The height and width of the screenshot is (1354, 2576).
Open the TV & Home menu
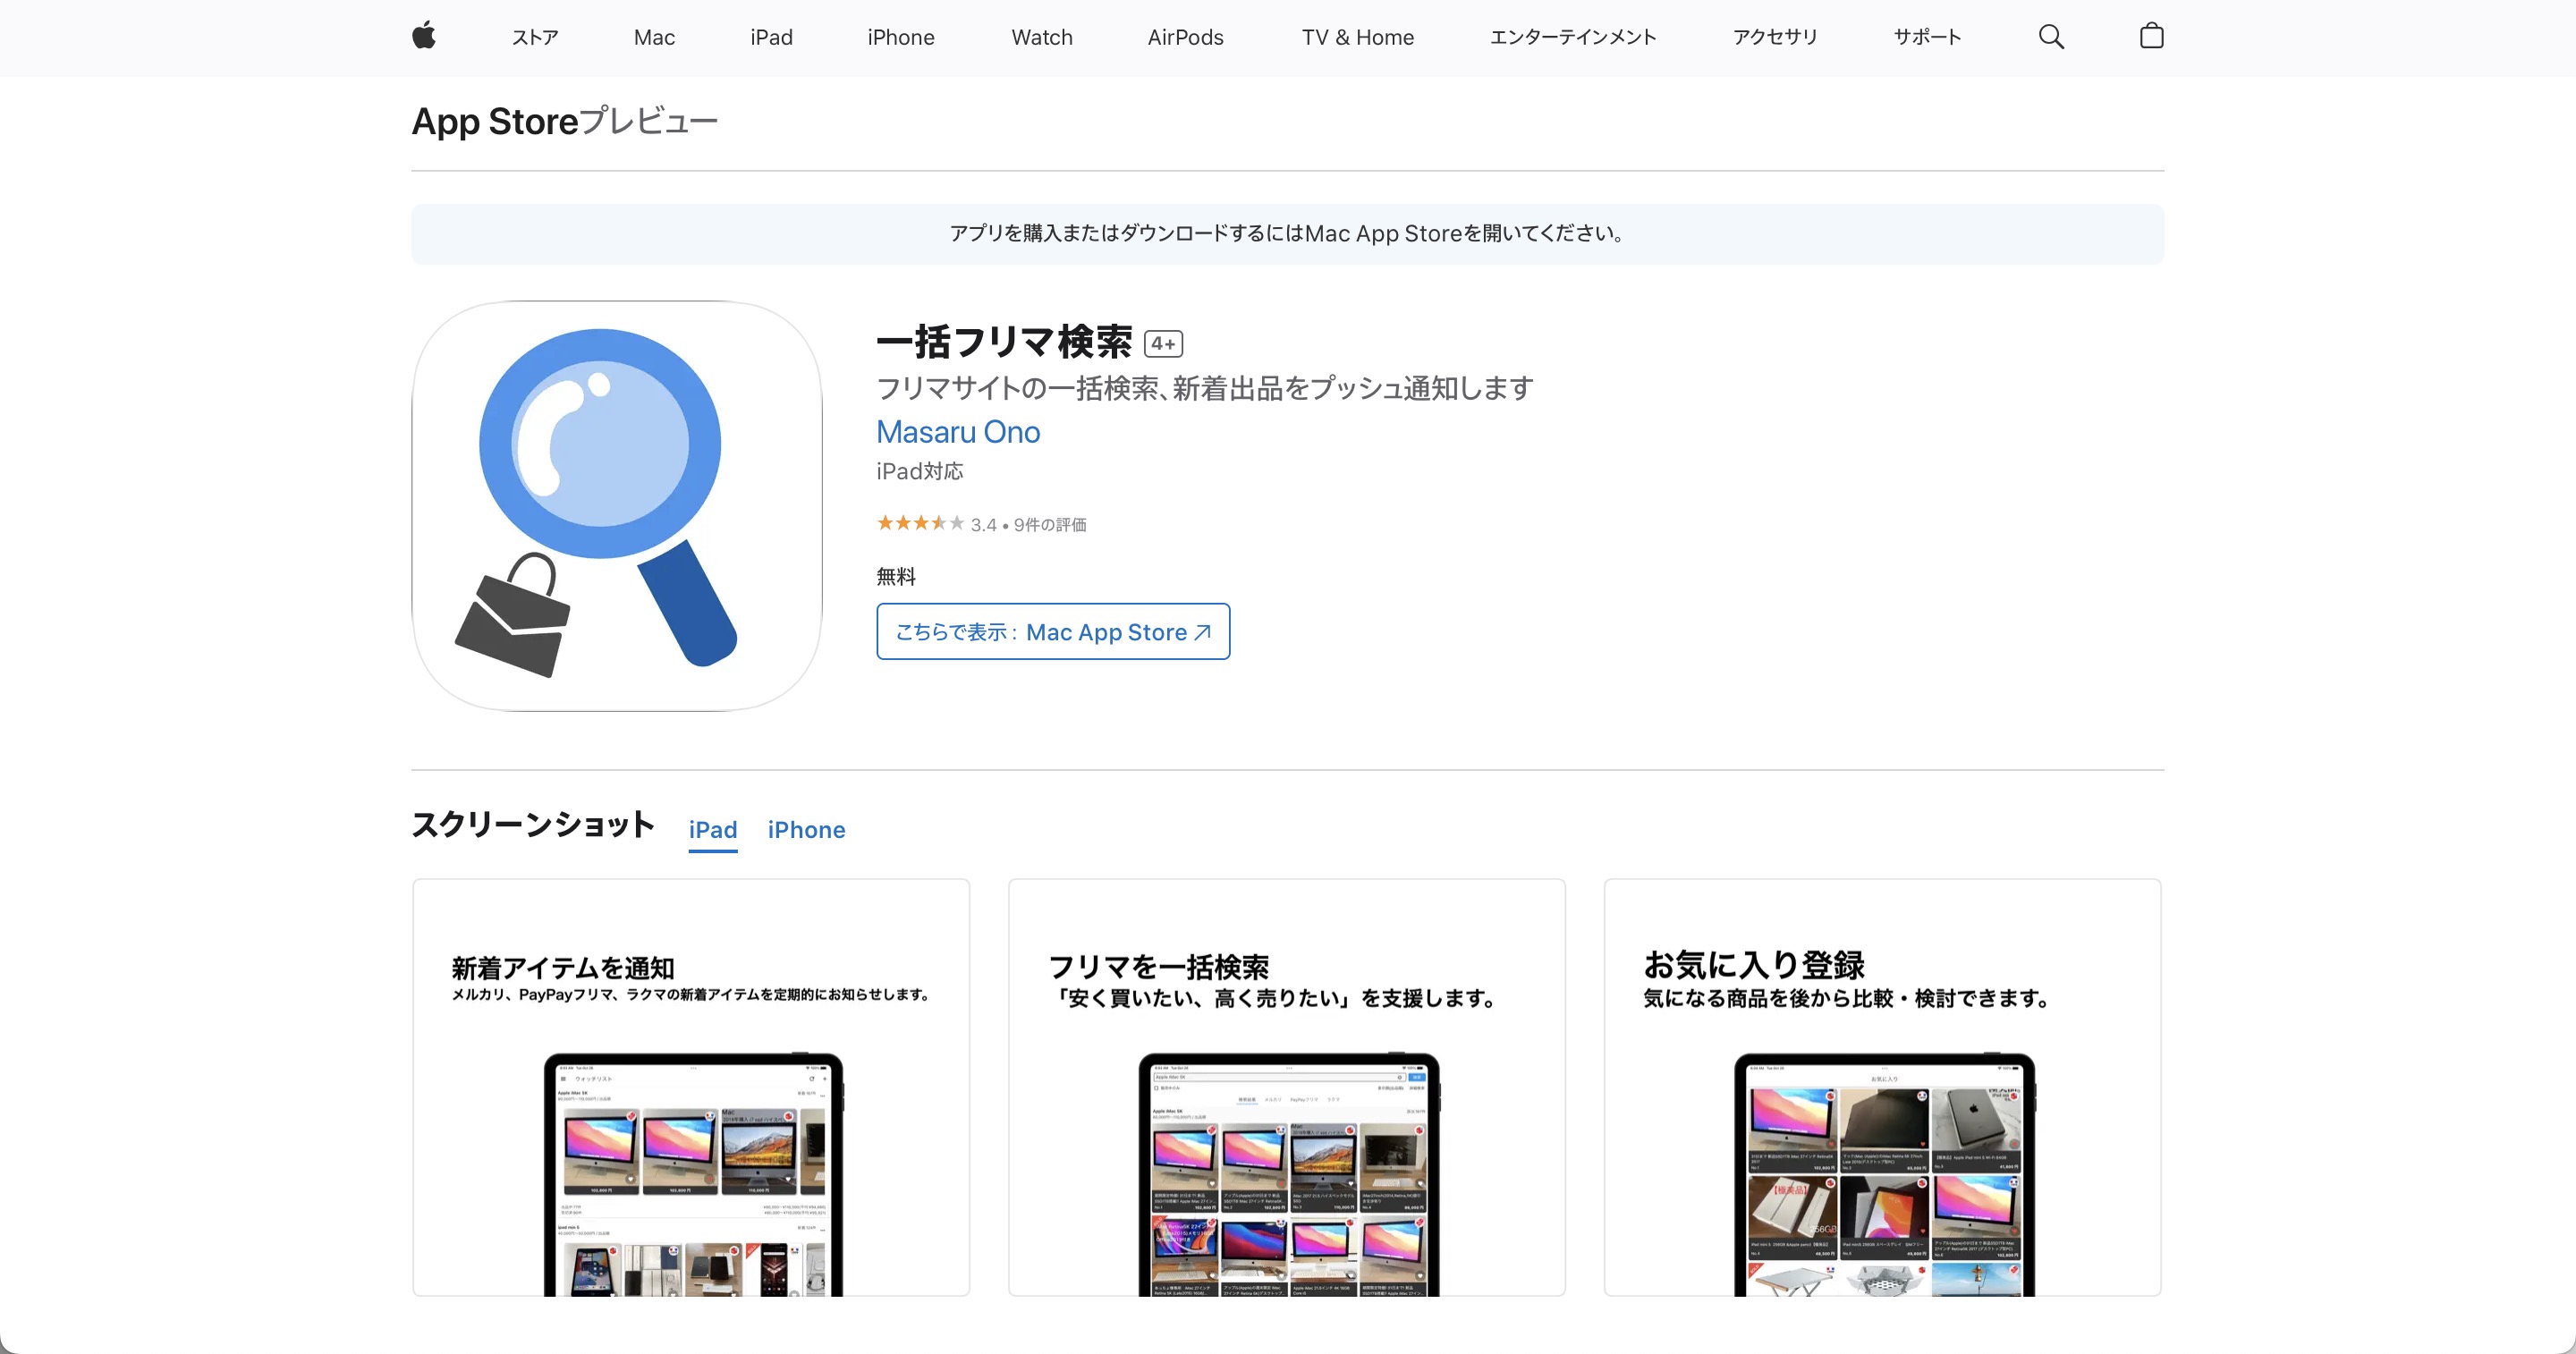[1357, 37]
